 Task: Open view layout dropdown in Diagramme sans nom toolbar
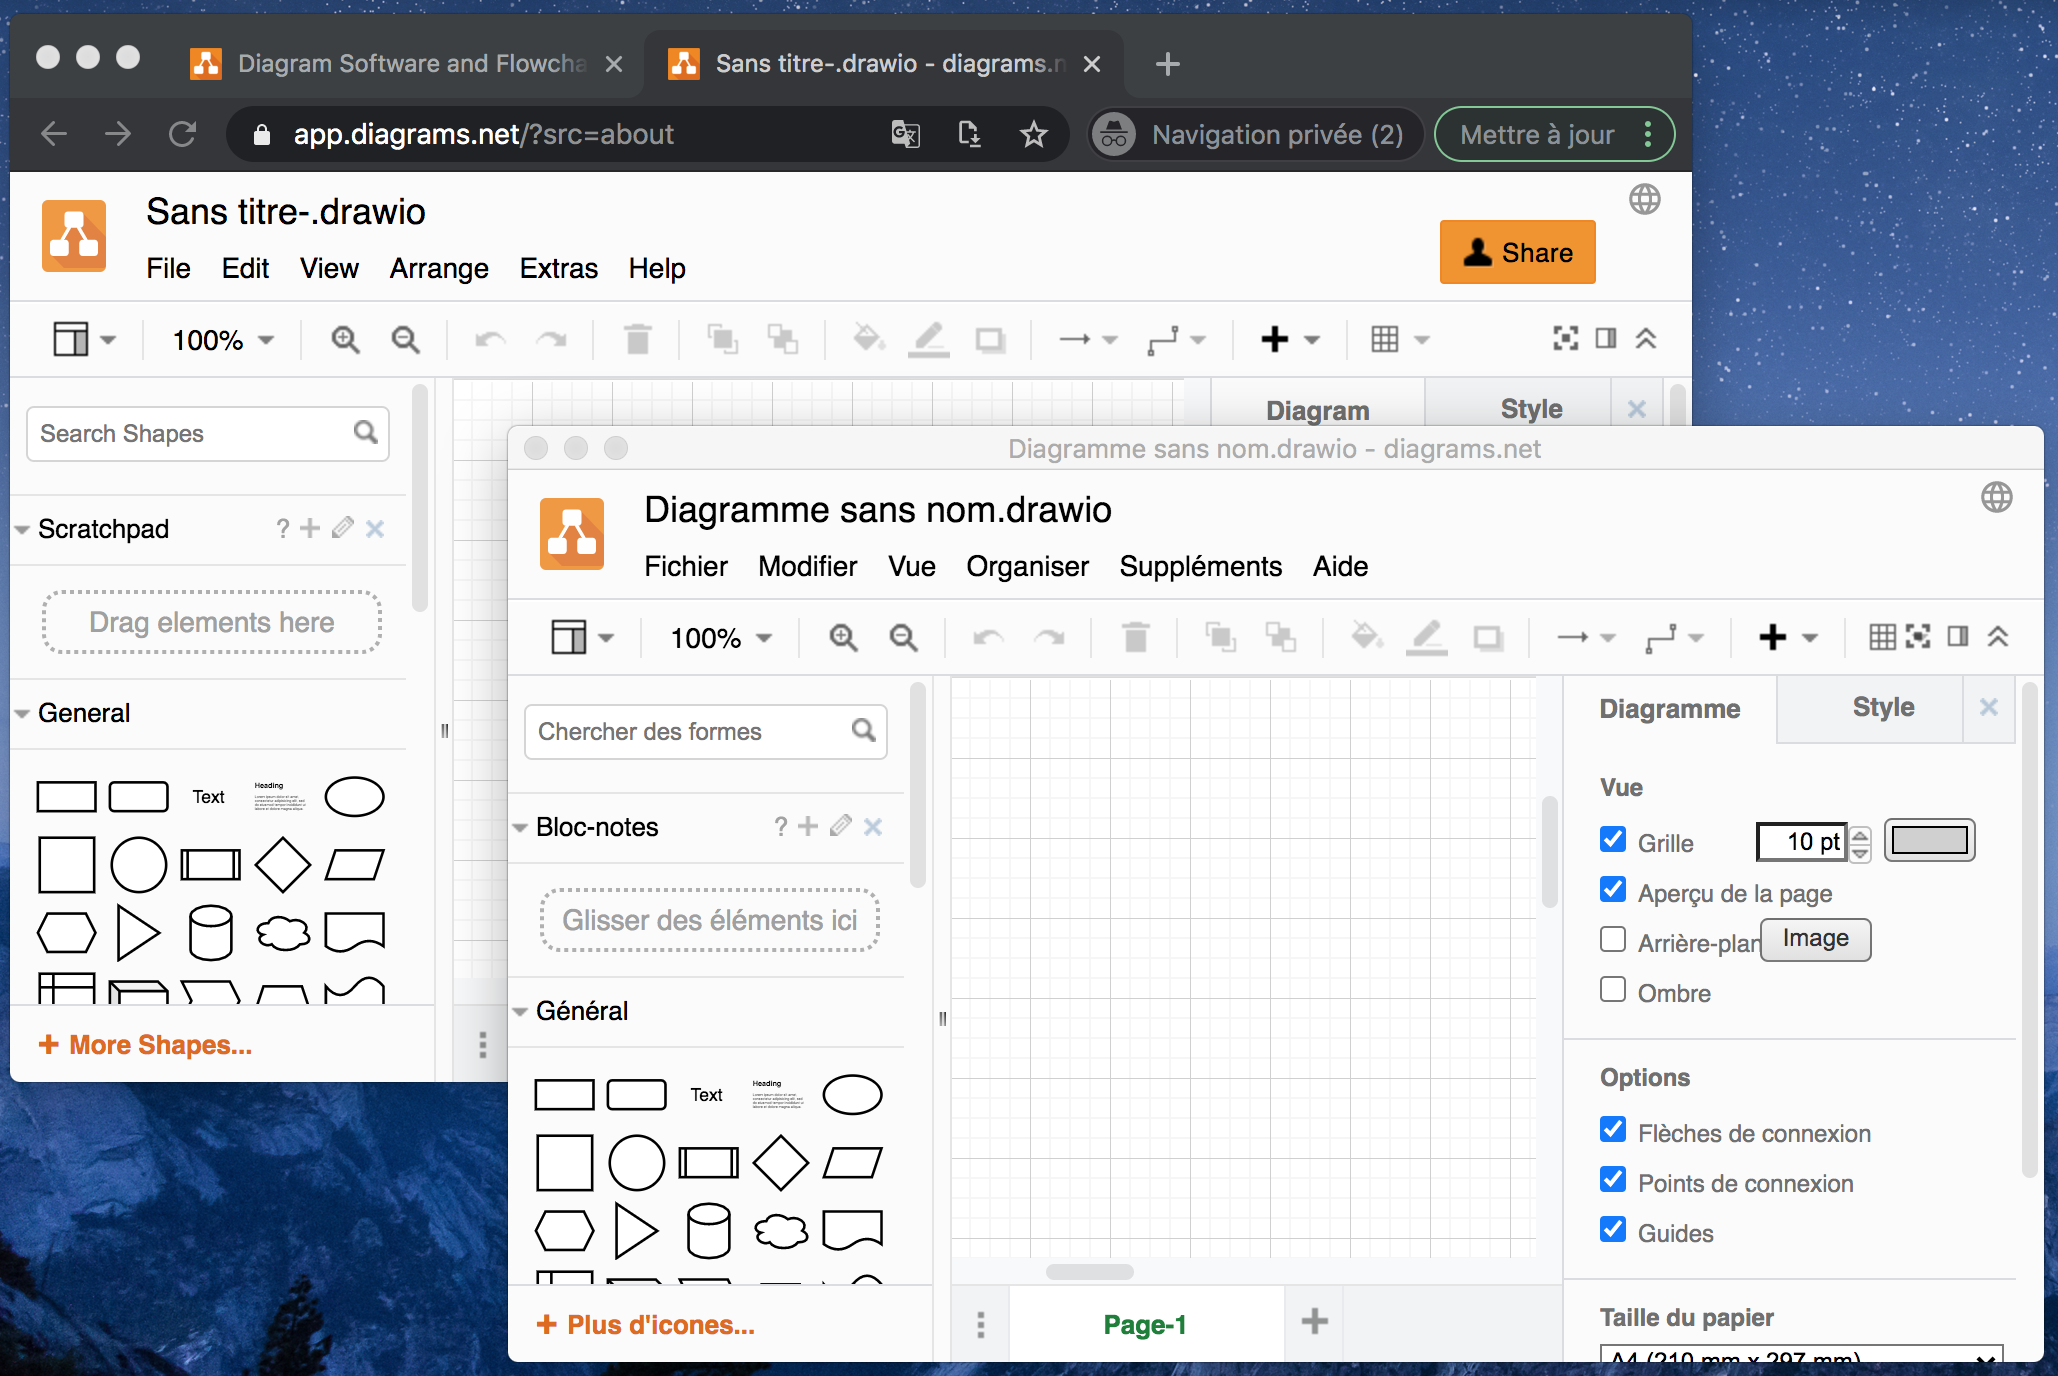(583, 637)
